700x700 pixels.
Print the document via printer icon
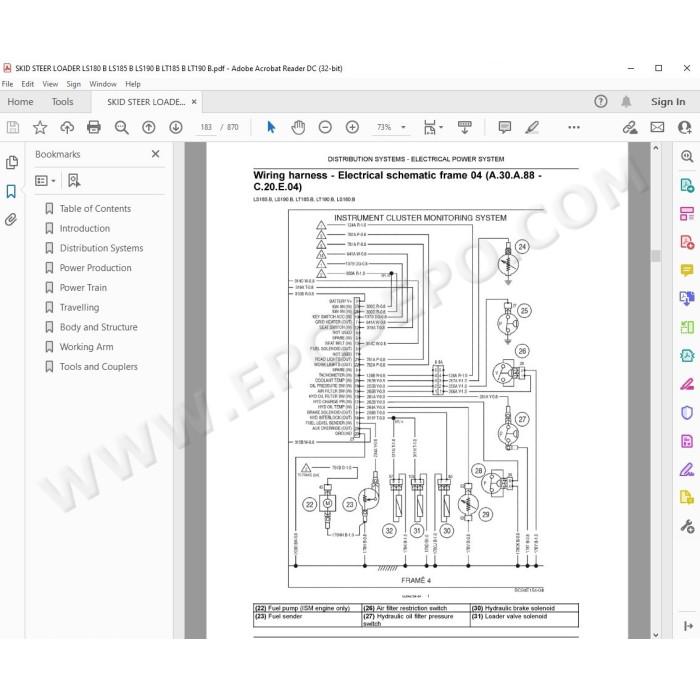point(94,127)
